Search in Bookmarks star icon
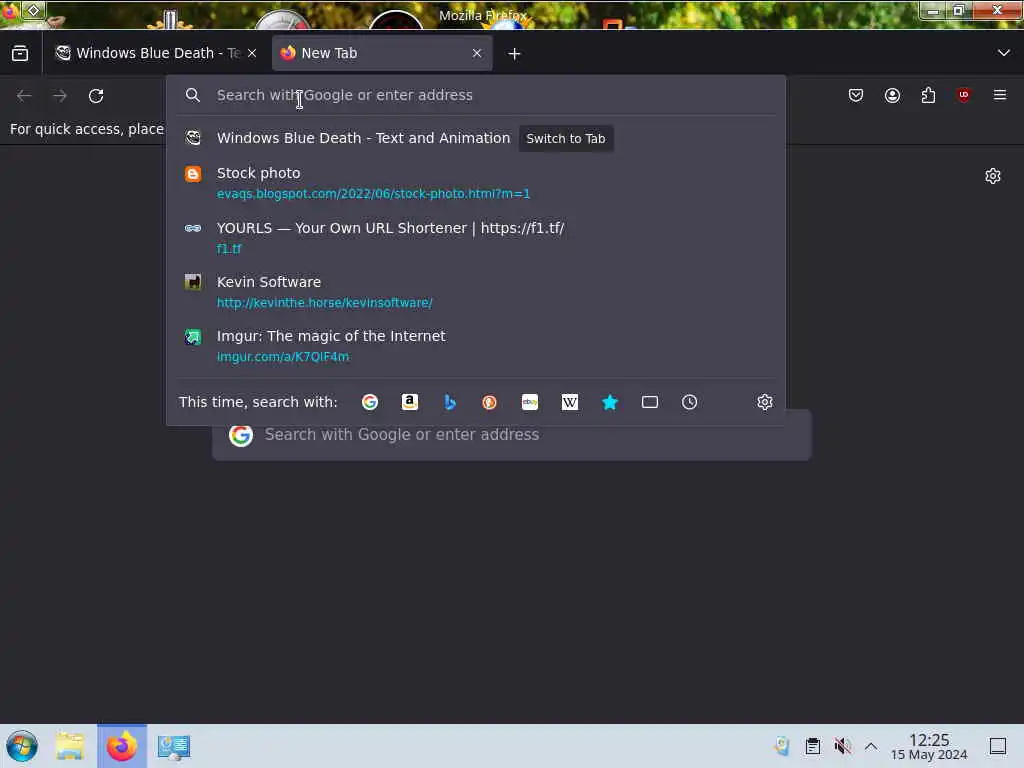The width and height of the screenshot is (1024, 768). (x=609, y=402)
